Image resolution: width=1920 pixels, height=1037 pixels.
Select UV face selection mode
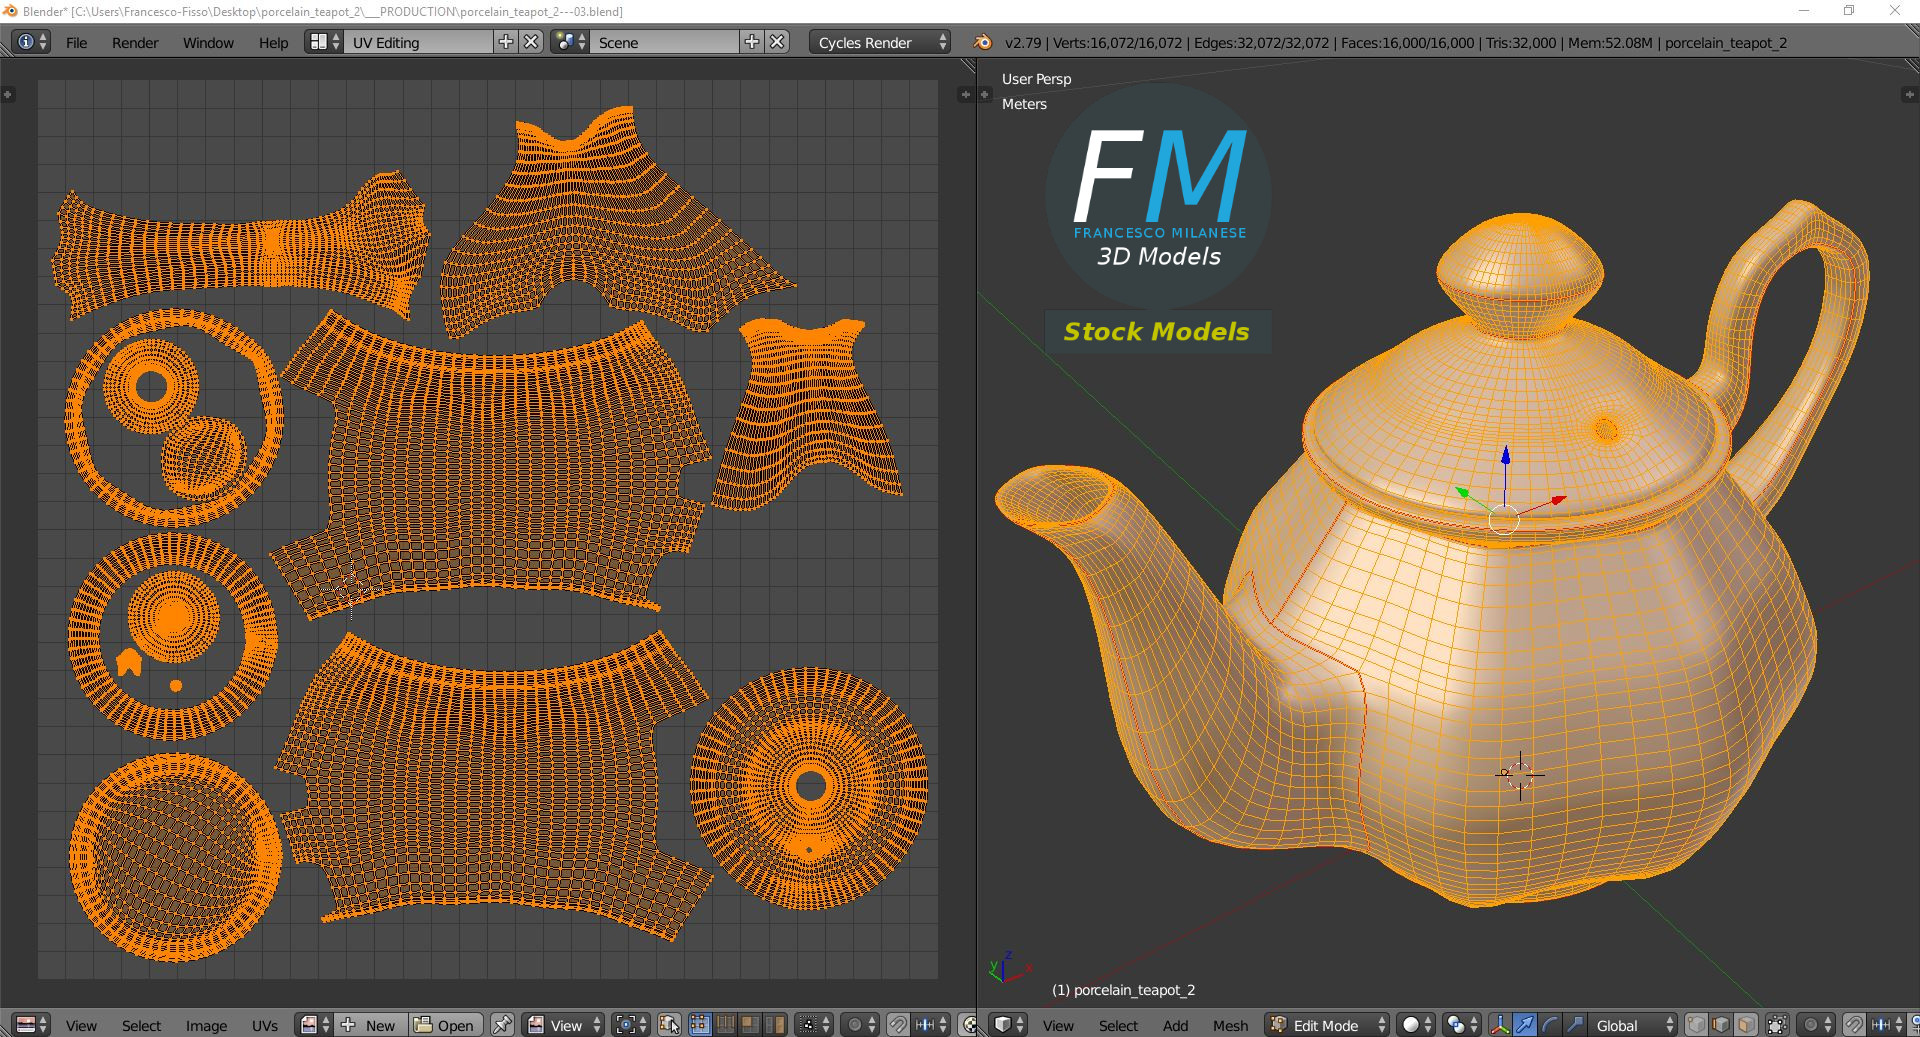point(750,1025)
